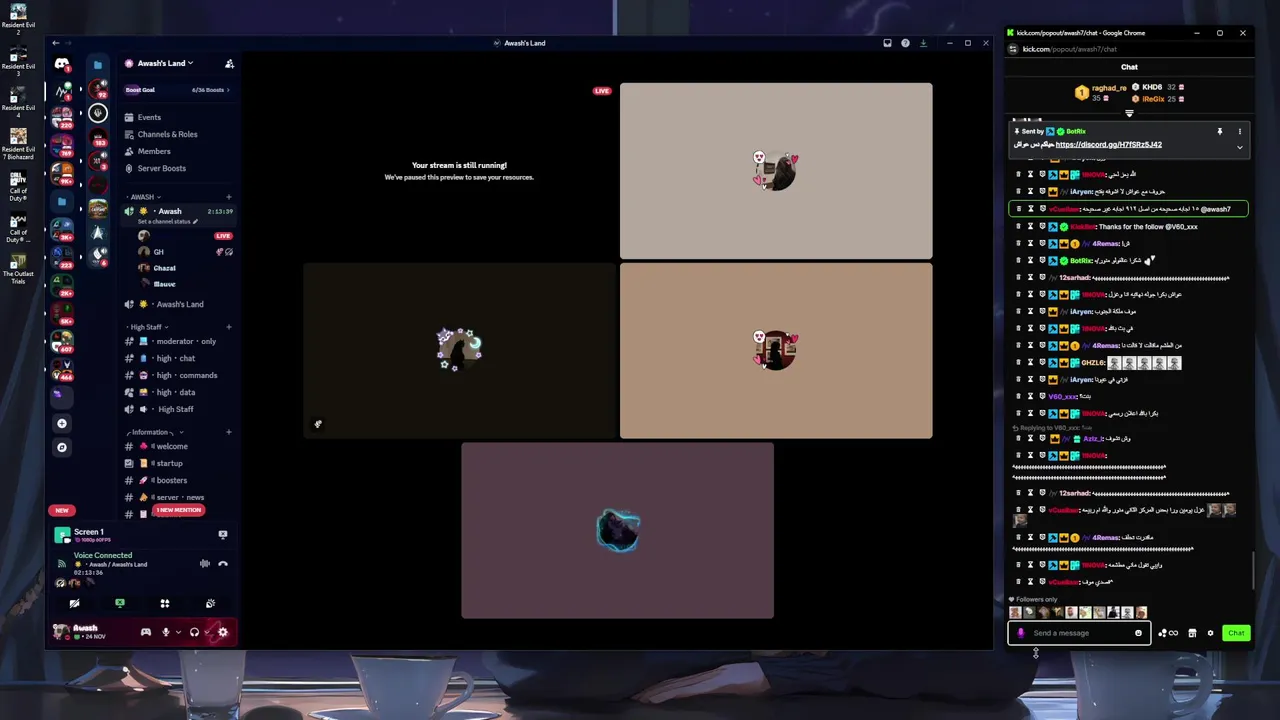Open Kick channel points infinity icon
Screen dimensions: 1280x720
(1168, 633)
